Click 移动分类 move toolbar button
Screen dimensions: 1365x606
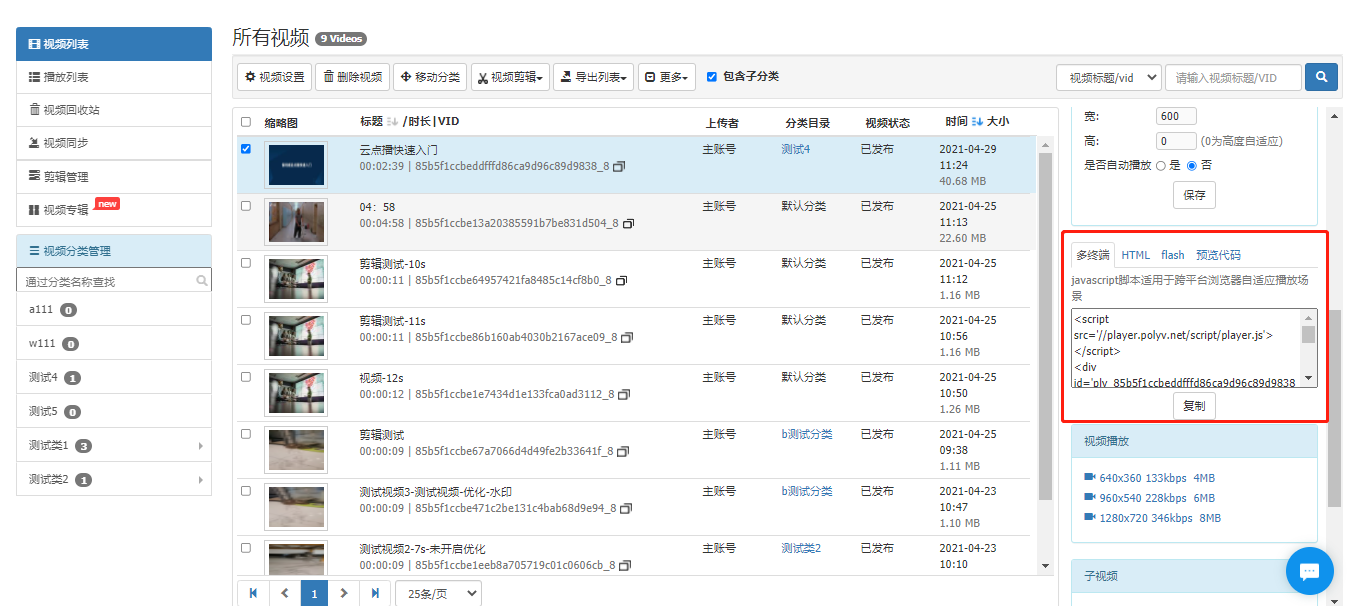(x=430, y=77)
